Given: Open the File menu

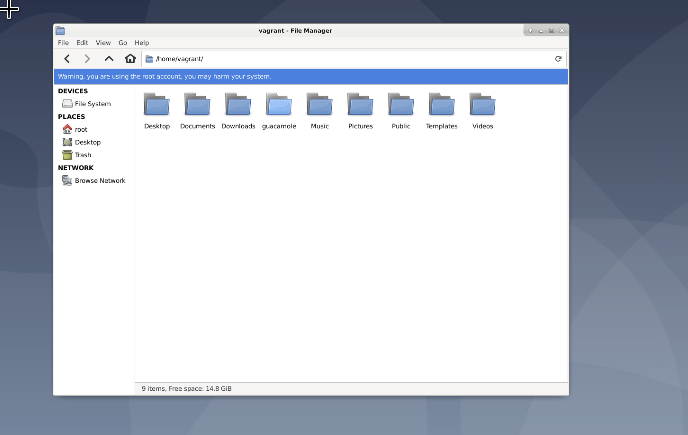Looking at the screenshot, I should [63, 43].
